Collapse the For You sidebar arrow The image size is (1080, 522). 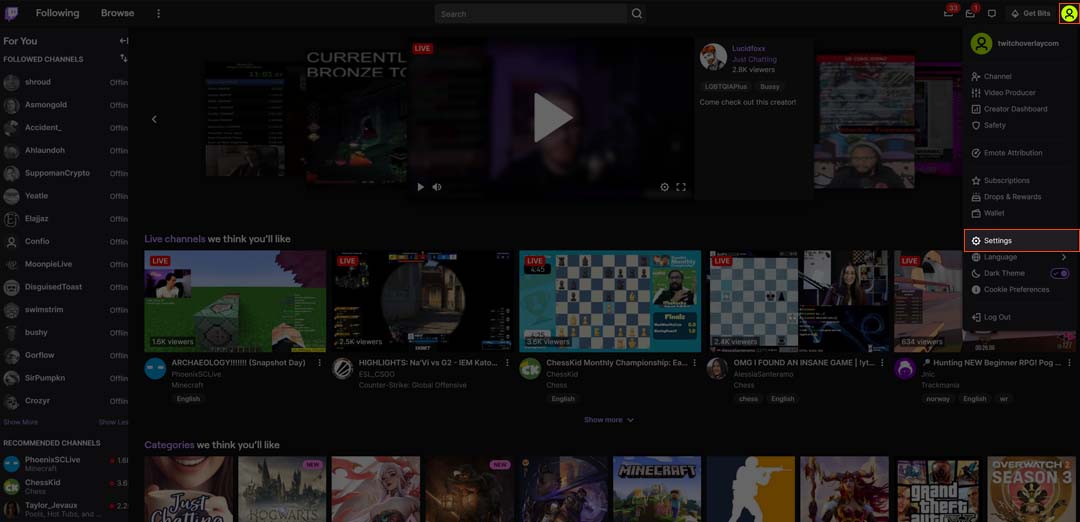point(124,41)
